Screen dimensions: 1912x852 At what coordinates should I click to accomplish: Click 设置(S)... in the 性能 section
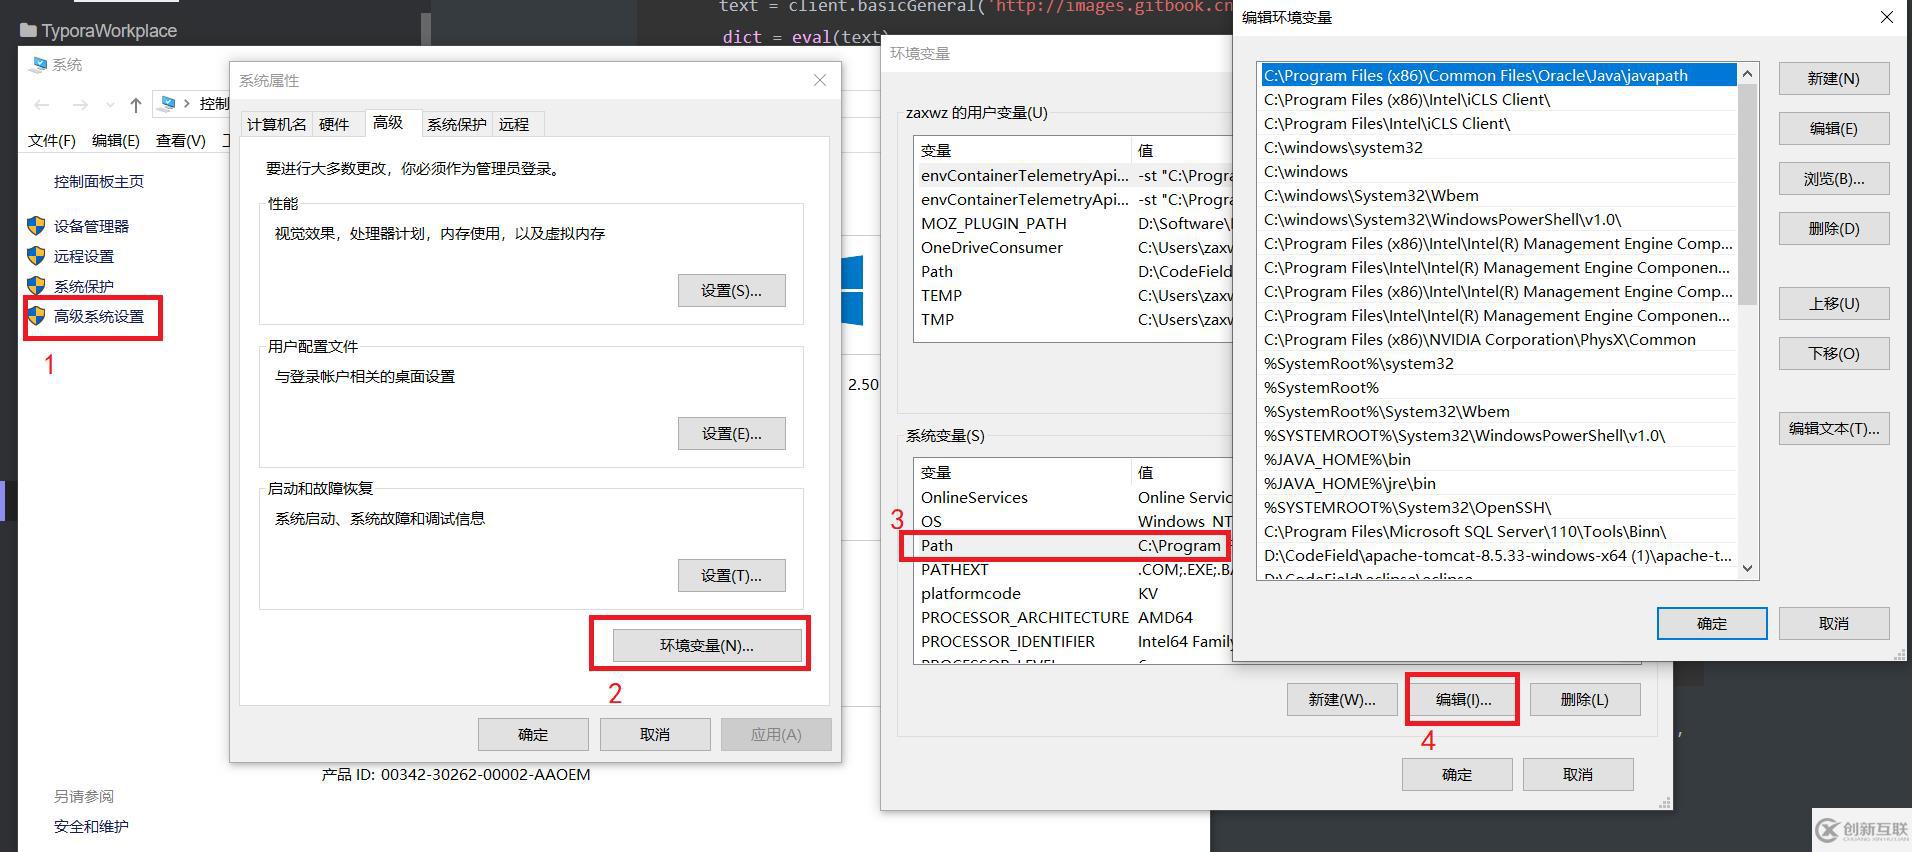point(731,290)
